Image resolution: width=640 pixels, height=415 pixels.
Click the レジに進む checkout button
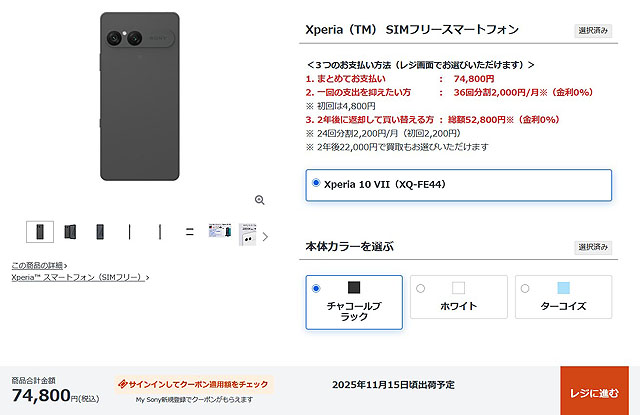[x=594, y=391]
